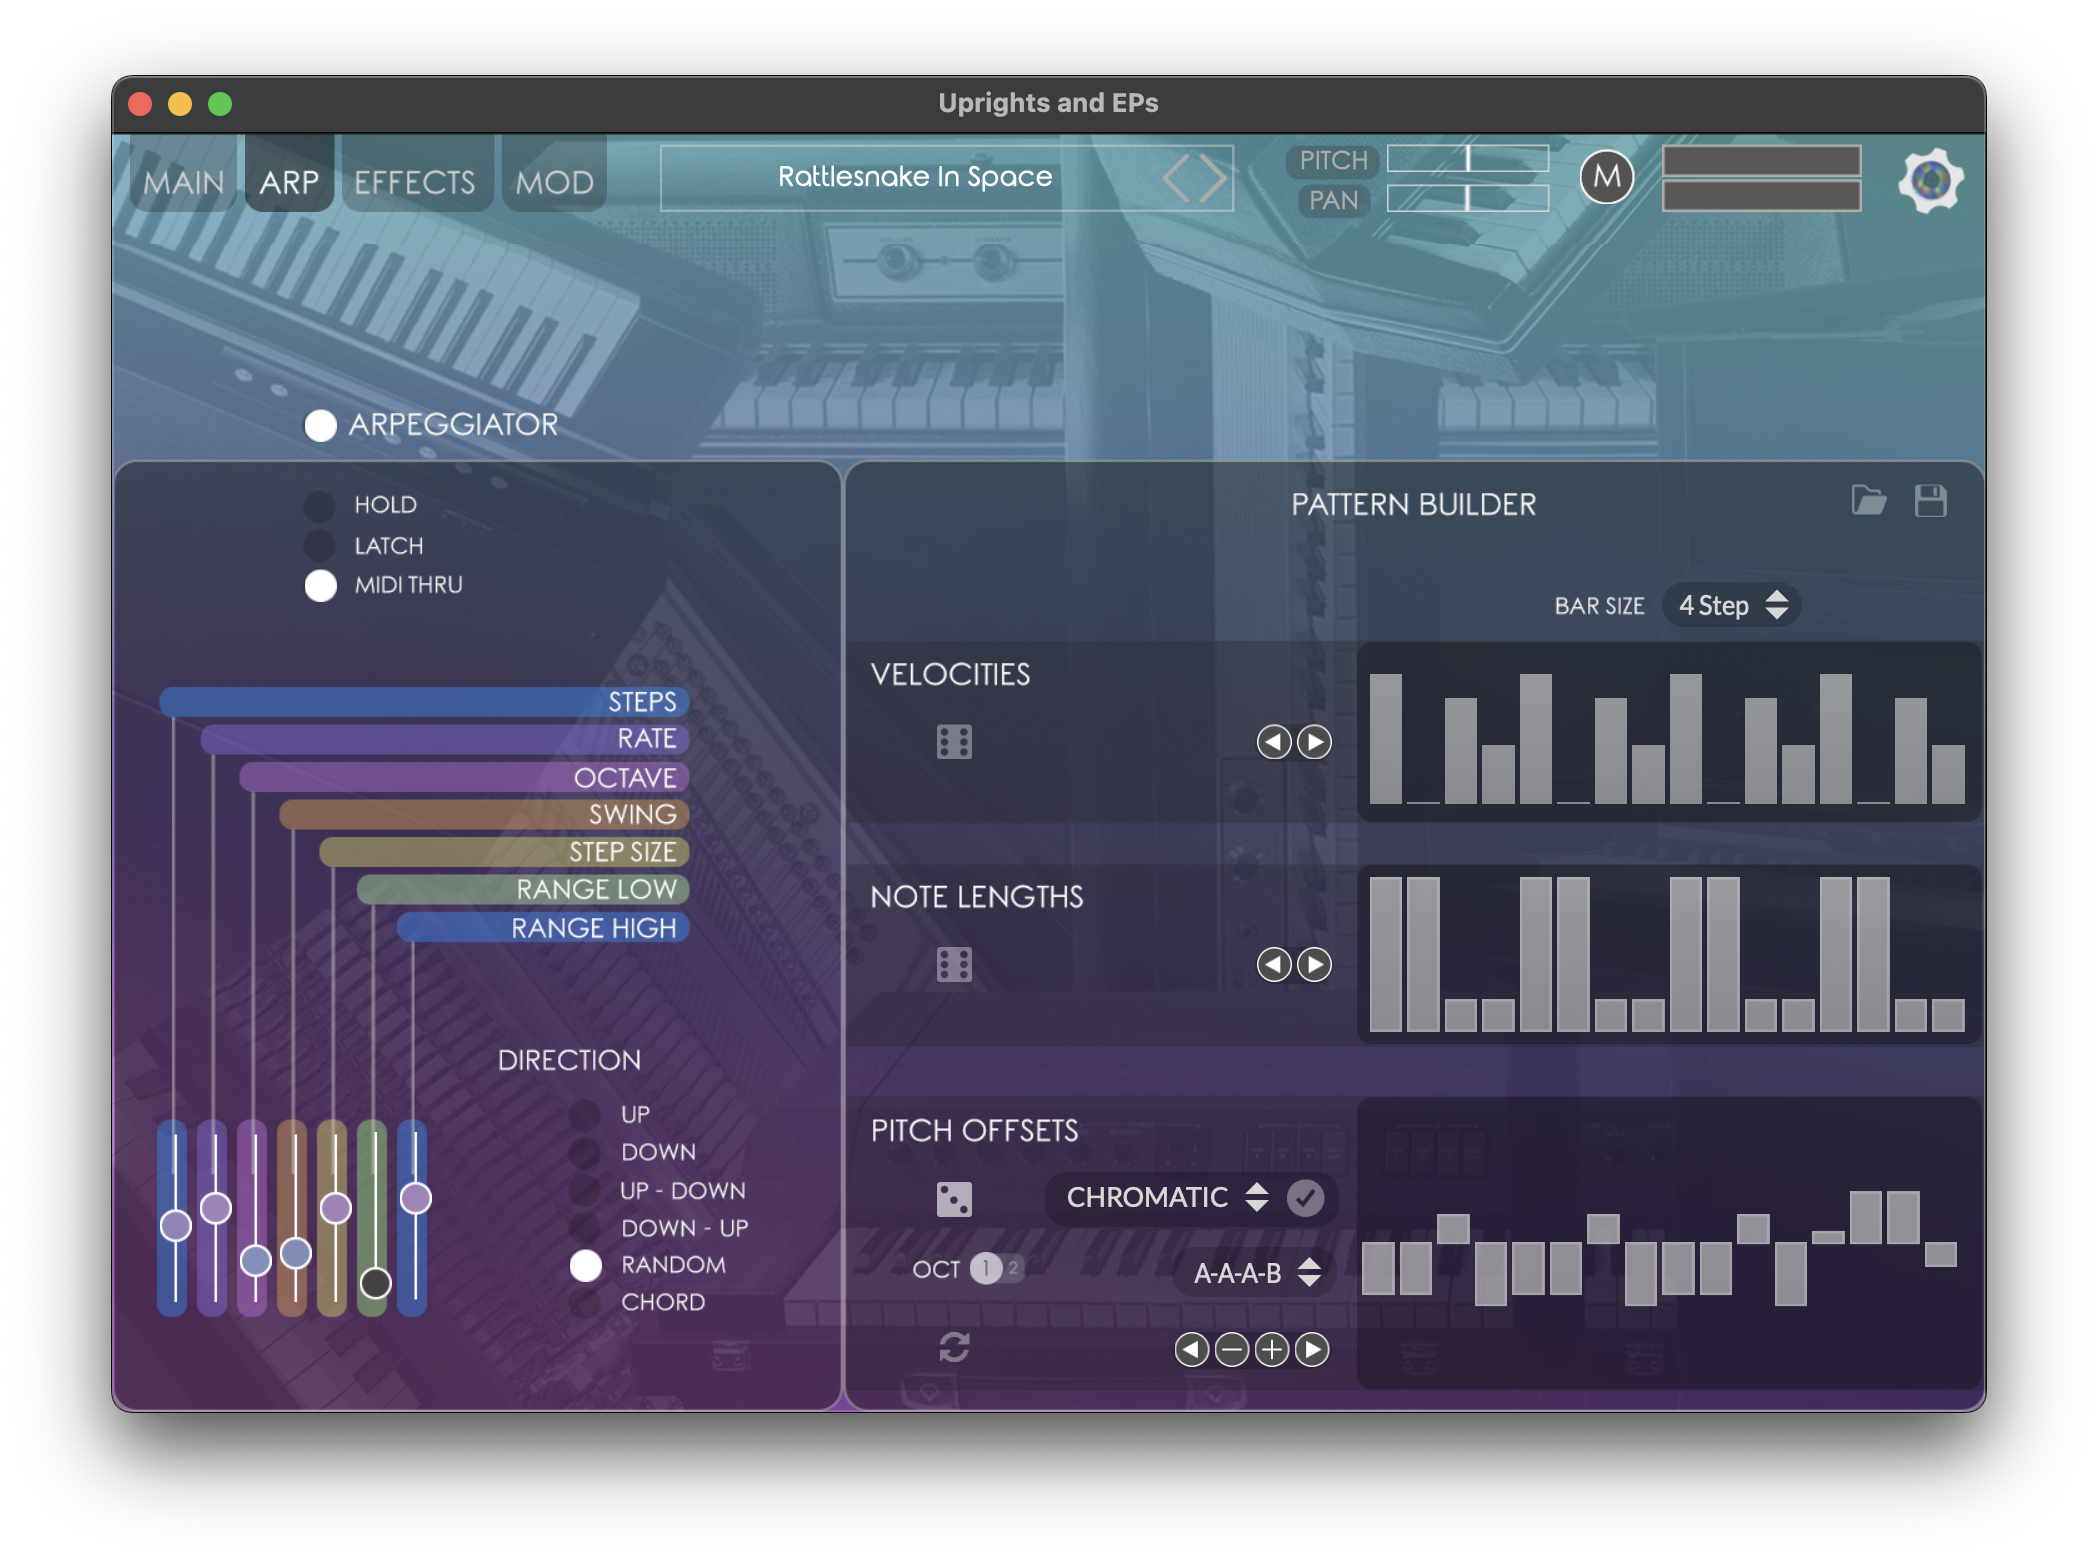
Task: Click the M mono button
Action: click(x=1606, y=178)
